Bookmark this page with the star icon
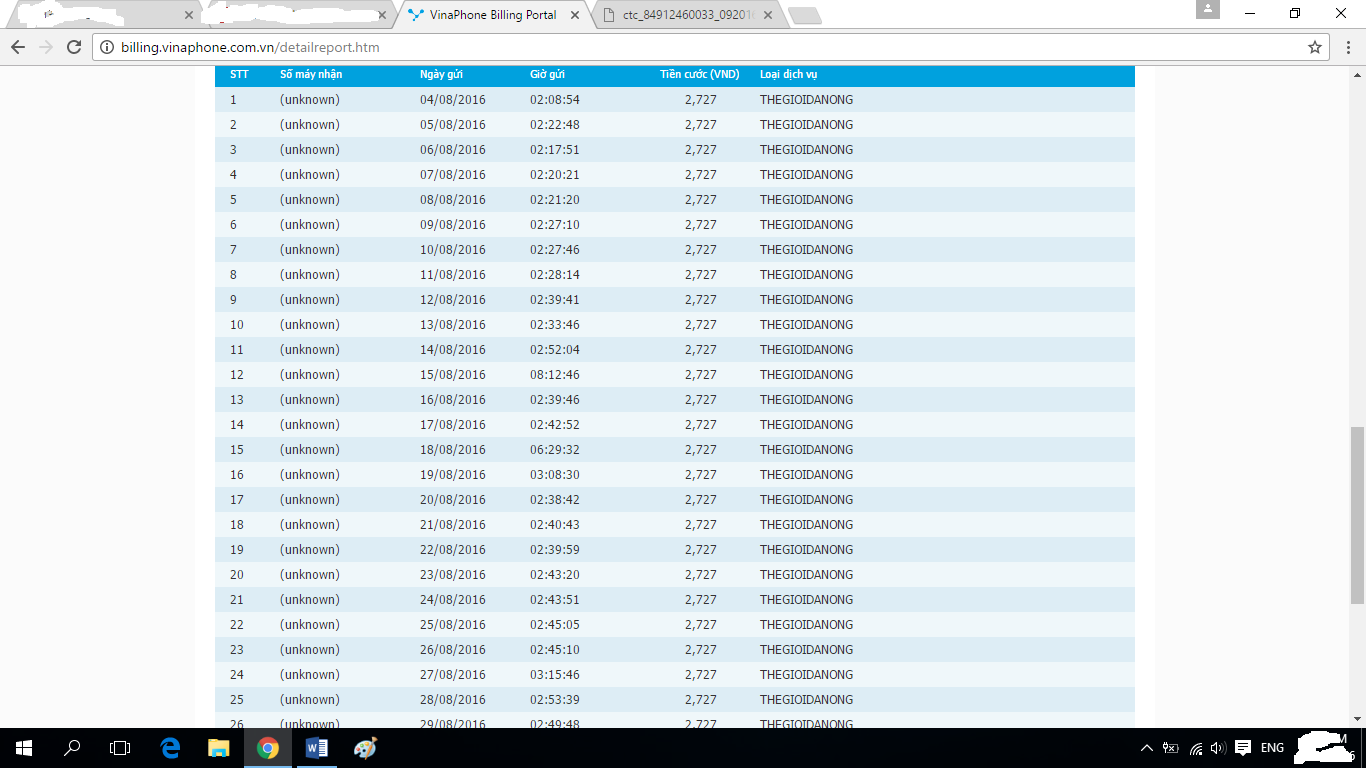This screenshot has height=768, width=1366. pos(1315,47)
